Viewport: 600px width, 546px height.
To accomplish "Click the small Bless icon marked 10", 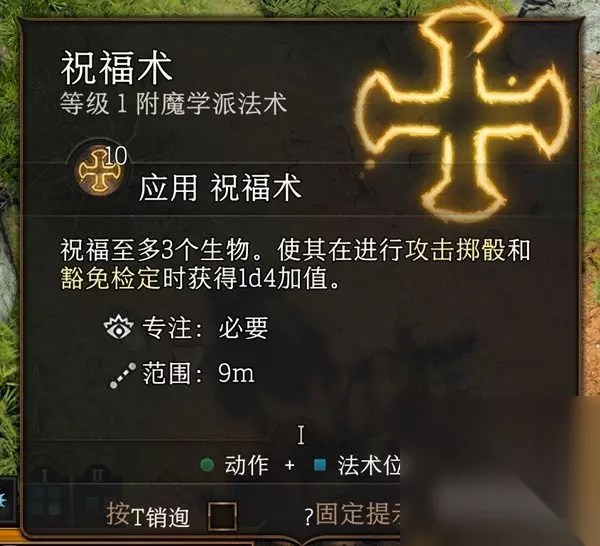I will pyautogui.click(x=100, y=170).
